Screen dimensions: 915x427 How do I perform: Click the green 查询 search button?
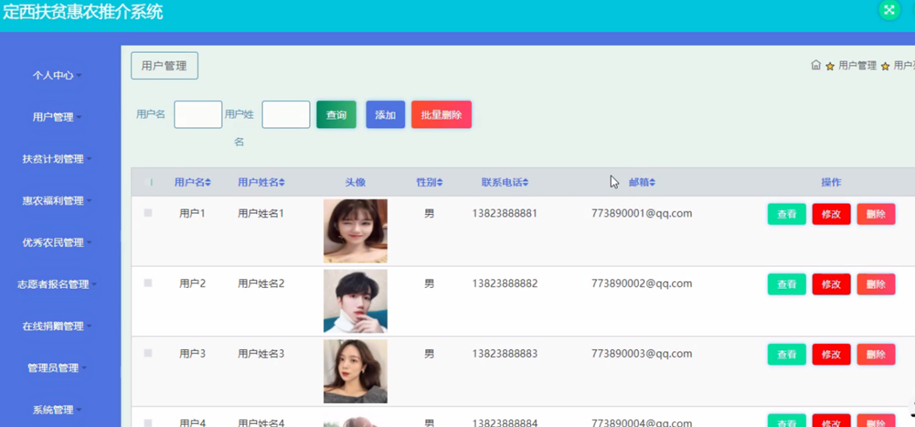336,114
